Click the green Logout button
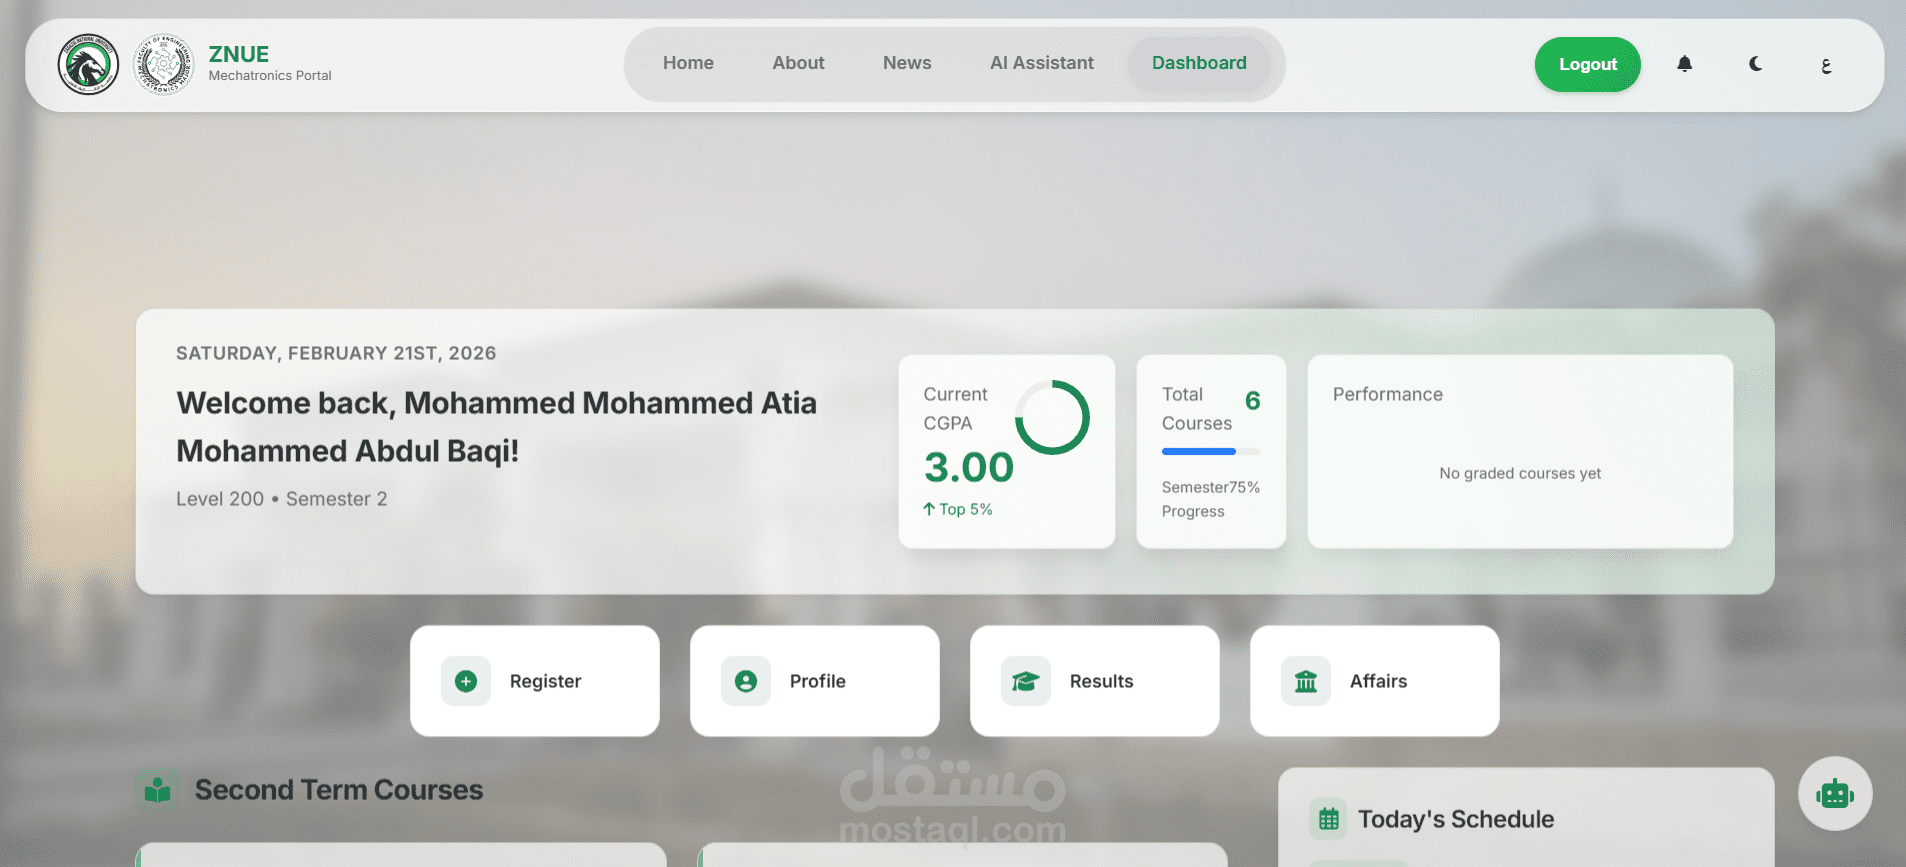 (x=1588, y=64)
